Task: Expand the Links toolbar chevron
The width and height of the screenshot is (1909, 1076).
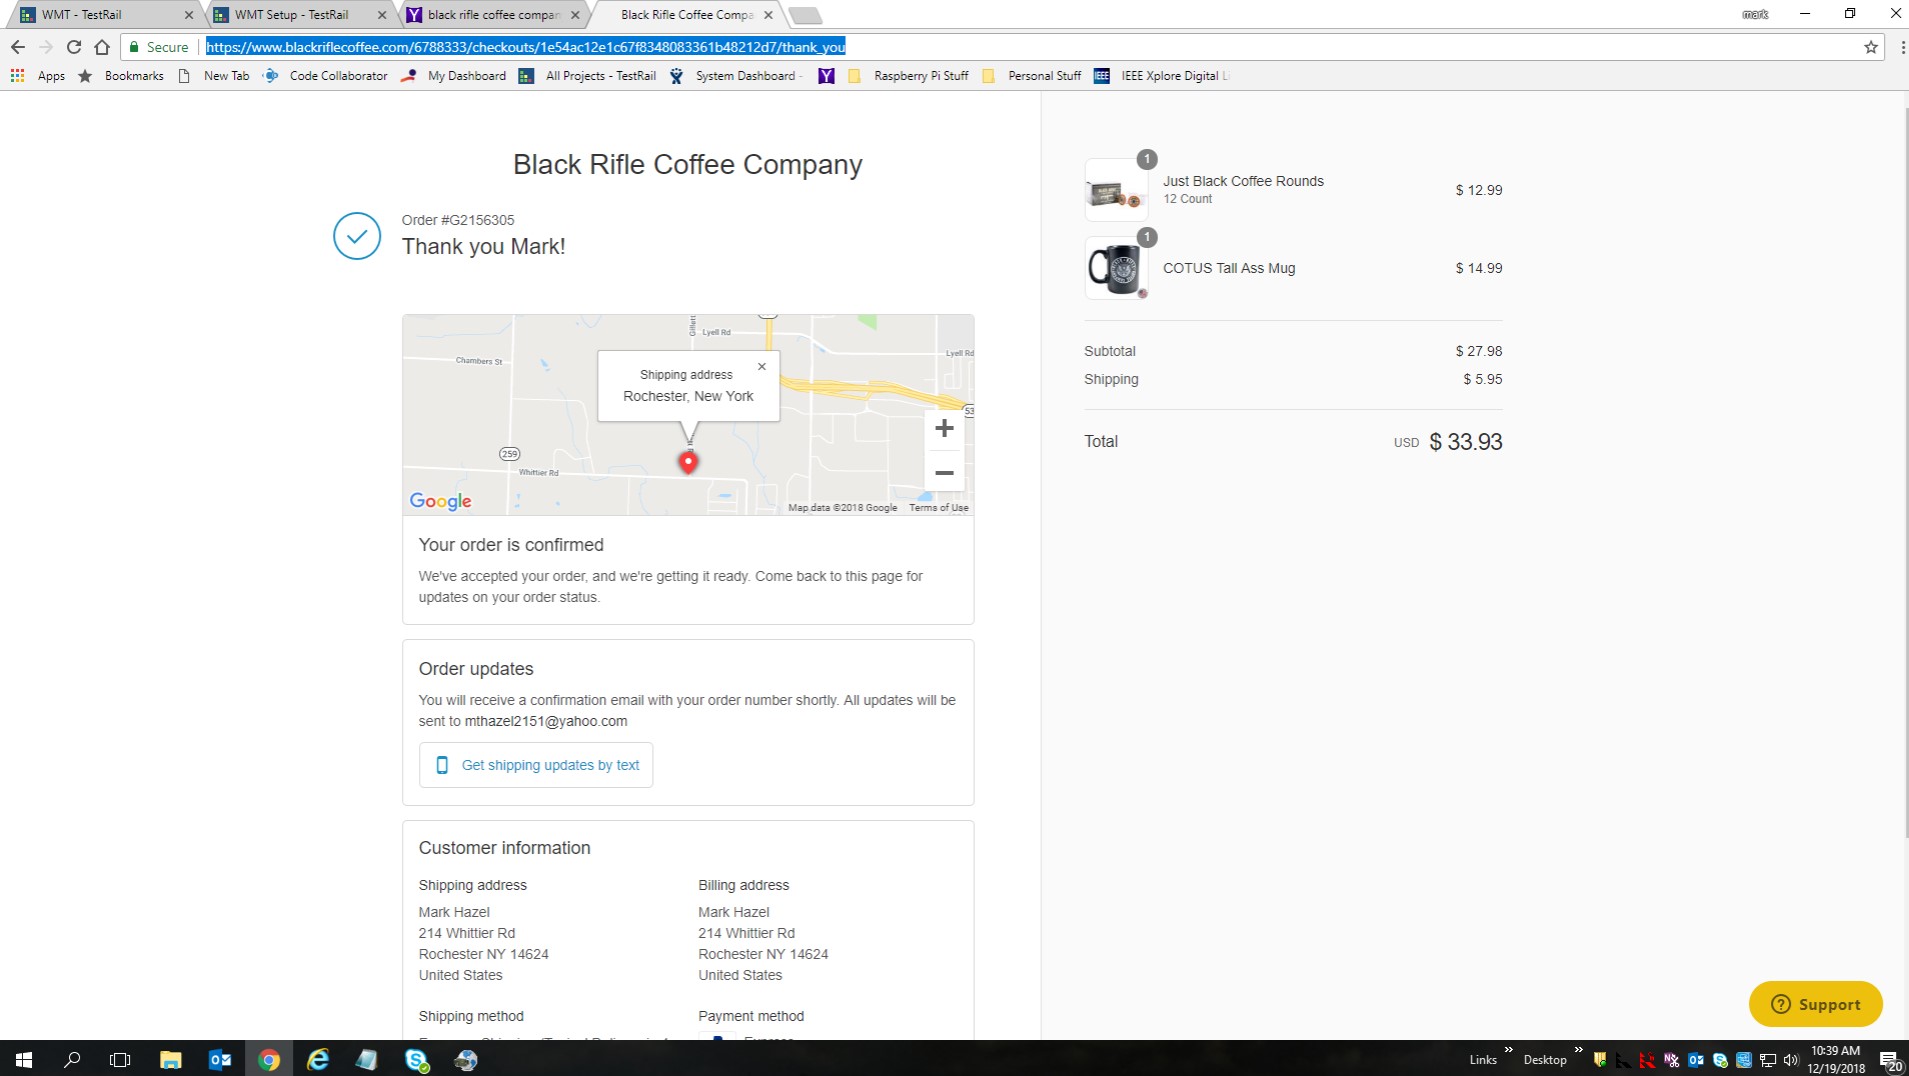Action: point(1508,1050)
